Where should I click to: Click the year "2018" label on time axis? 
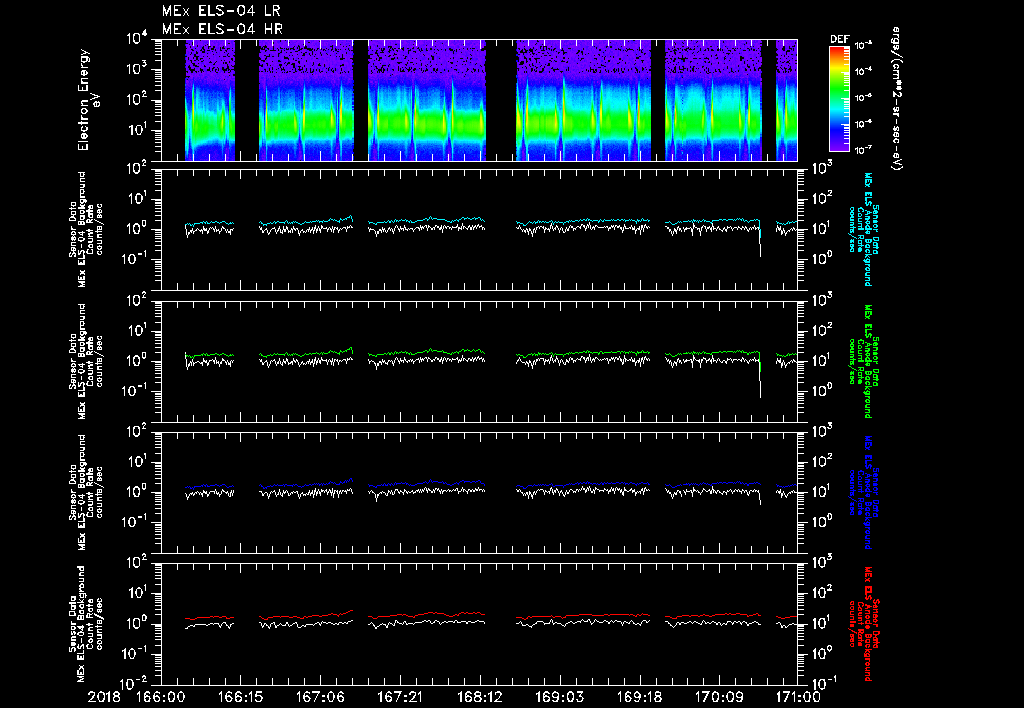click(x=104, y=698)
